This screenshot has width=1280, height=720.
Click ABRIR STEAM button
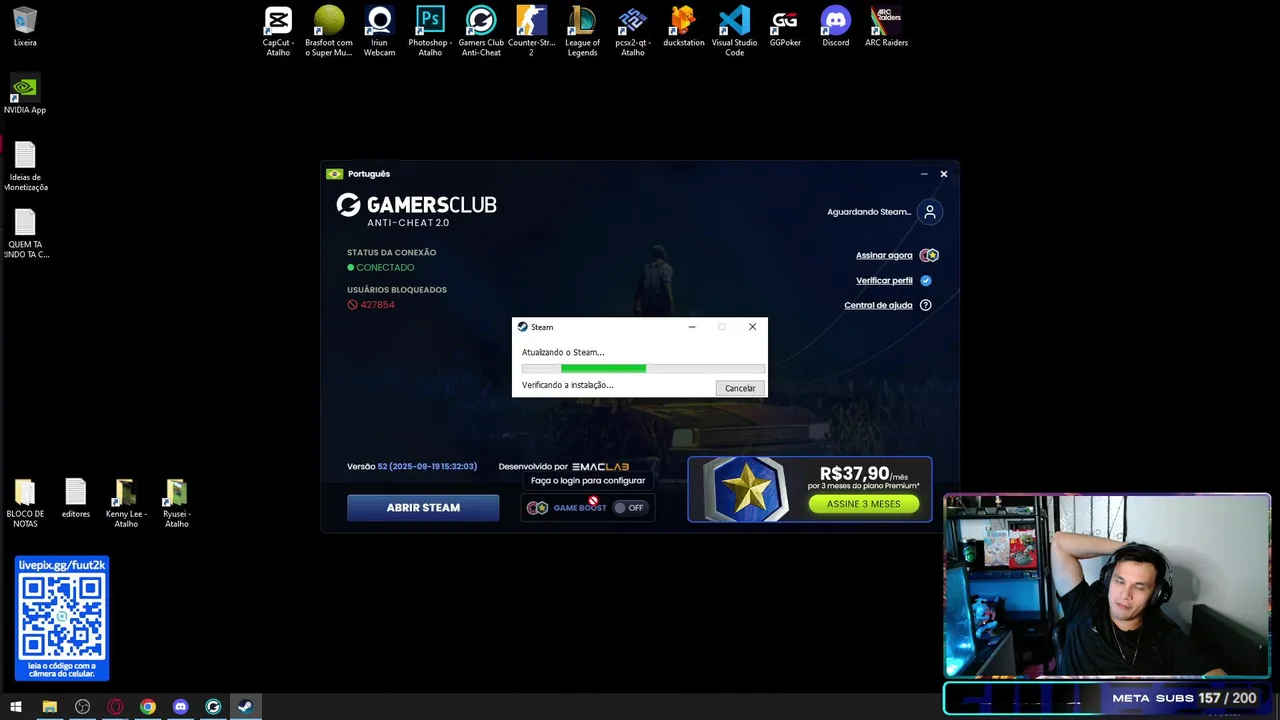(423, 507)
